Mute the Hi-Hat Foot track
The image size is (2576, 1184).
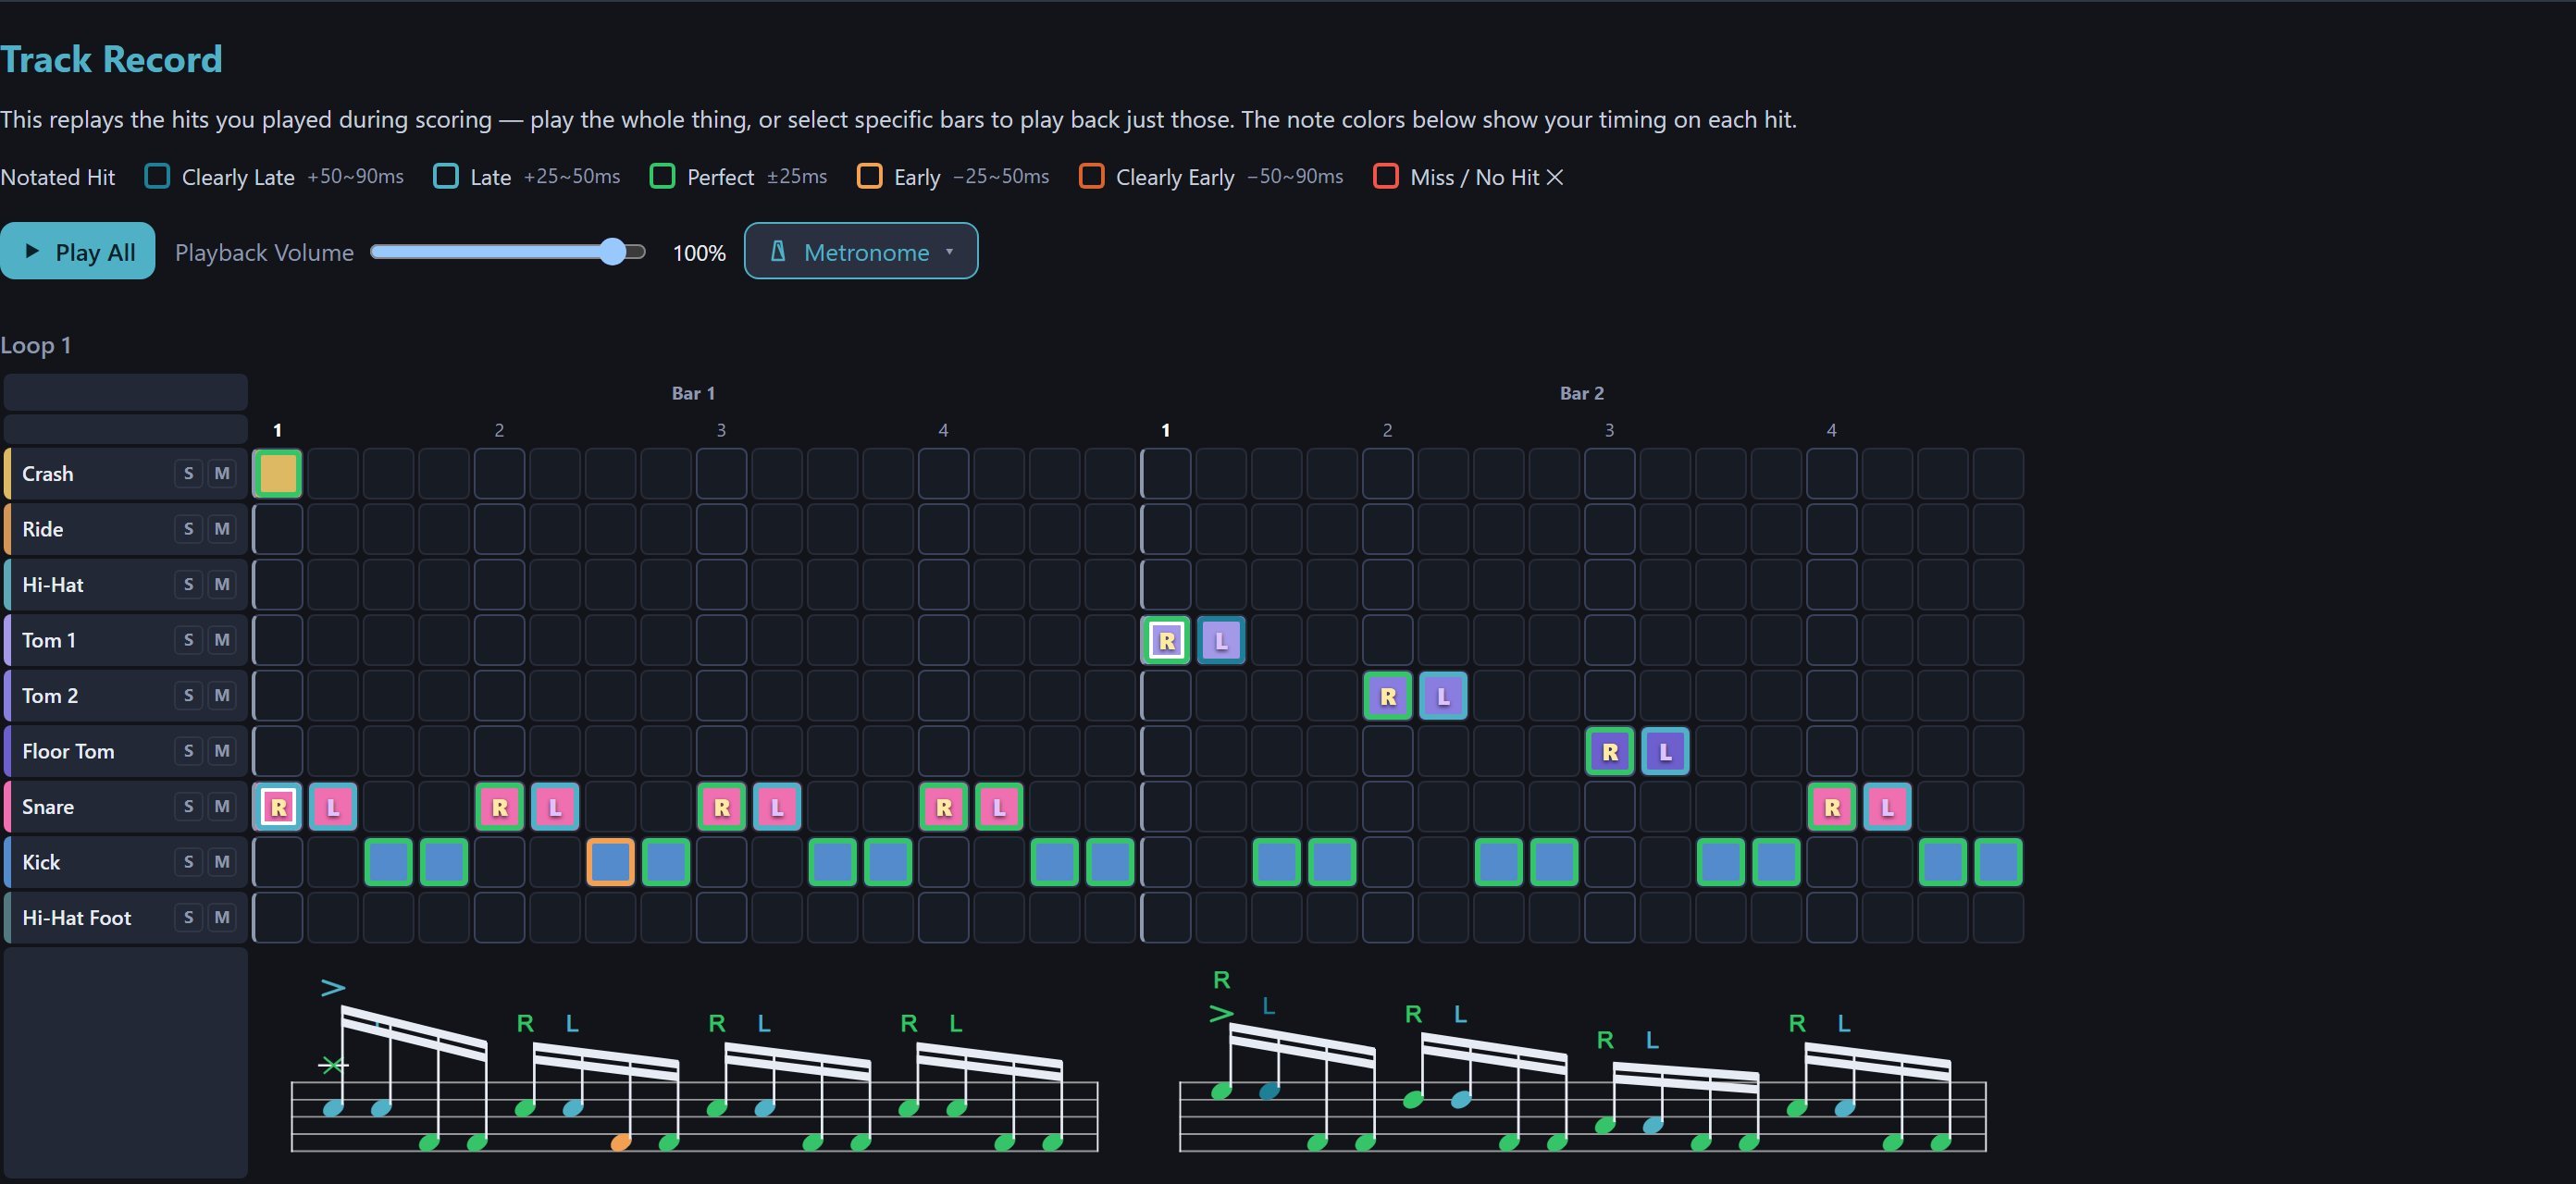(222, 918)
